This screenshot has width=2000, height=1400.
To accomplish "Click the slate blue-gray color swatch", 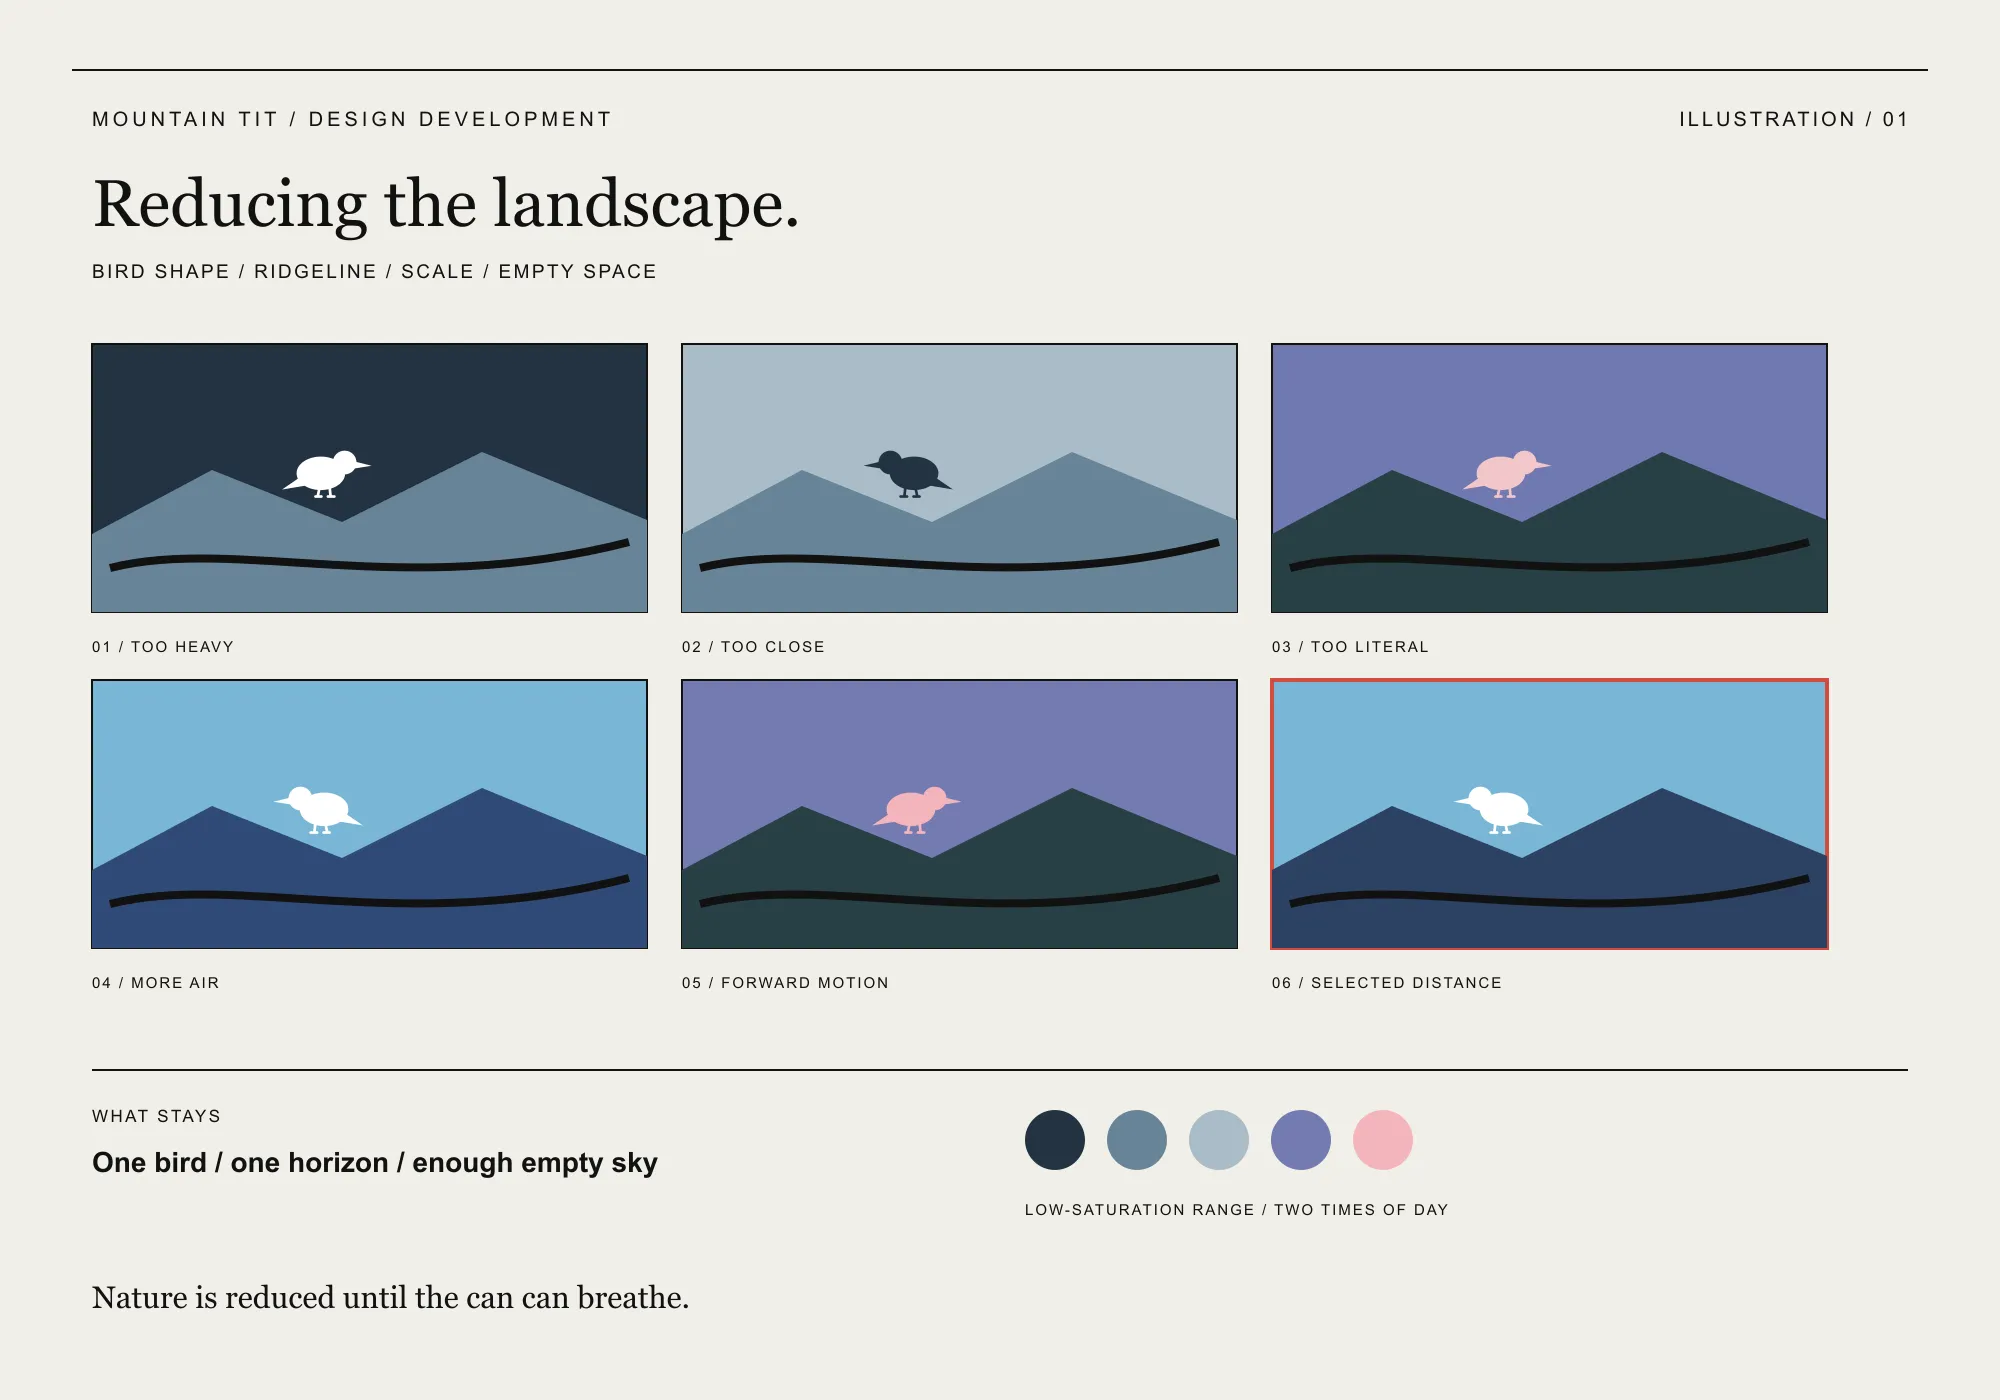I will (1137, 1140).
